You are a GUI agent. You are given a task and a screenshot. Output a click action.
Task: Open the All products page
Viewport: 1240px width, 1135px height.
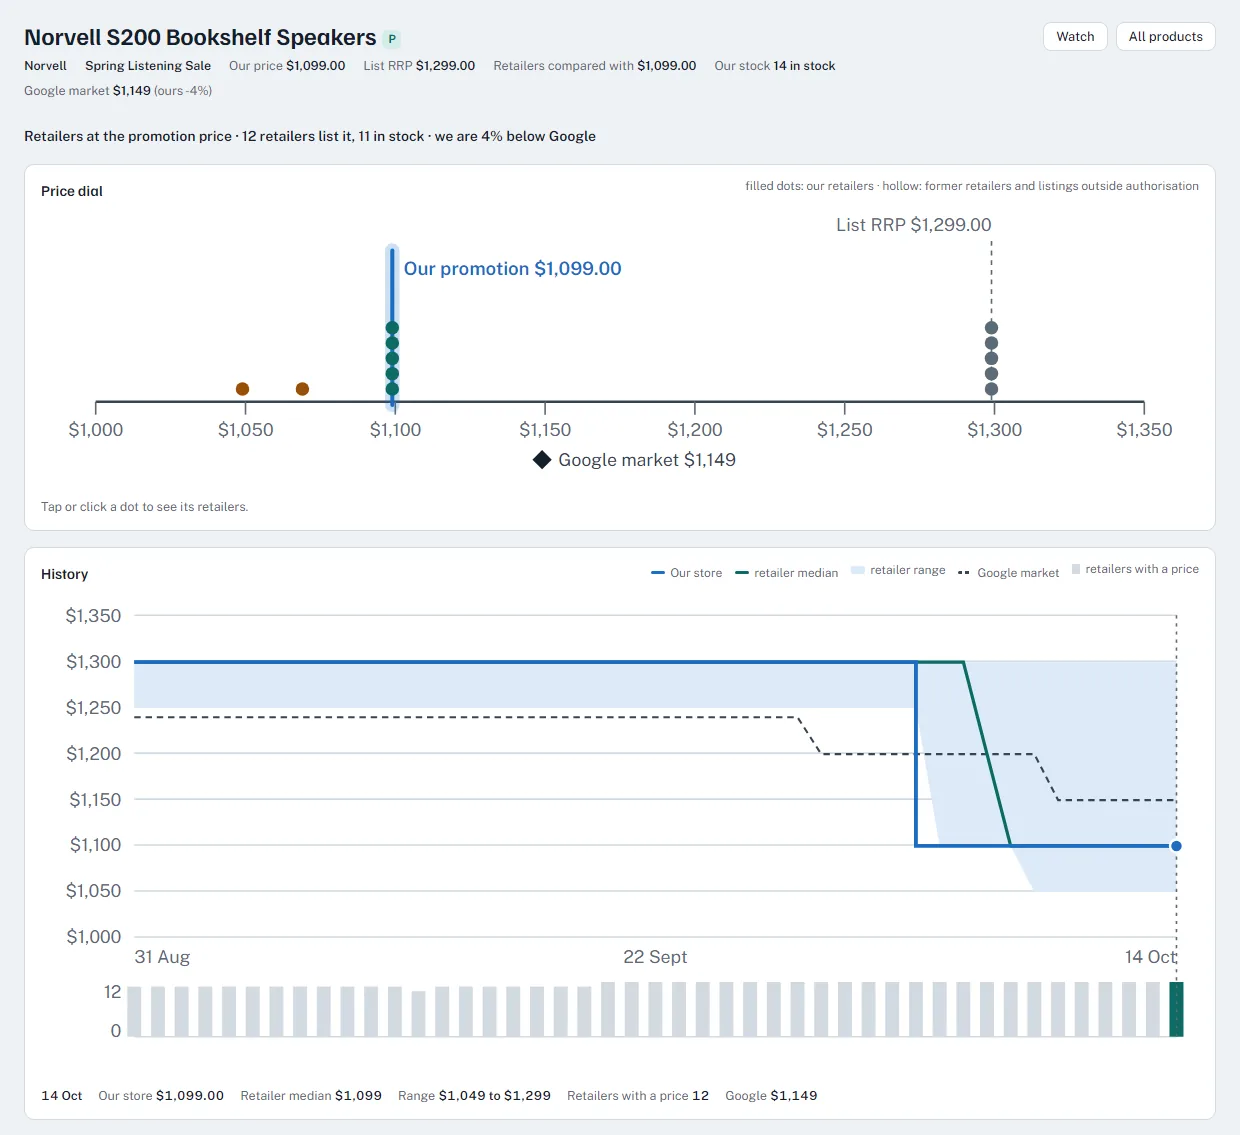click(x=1166, y=37)
